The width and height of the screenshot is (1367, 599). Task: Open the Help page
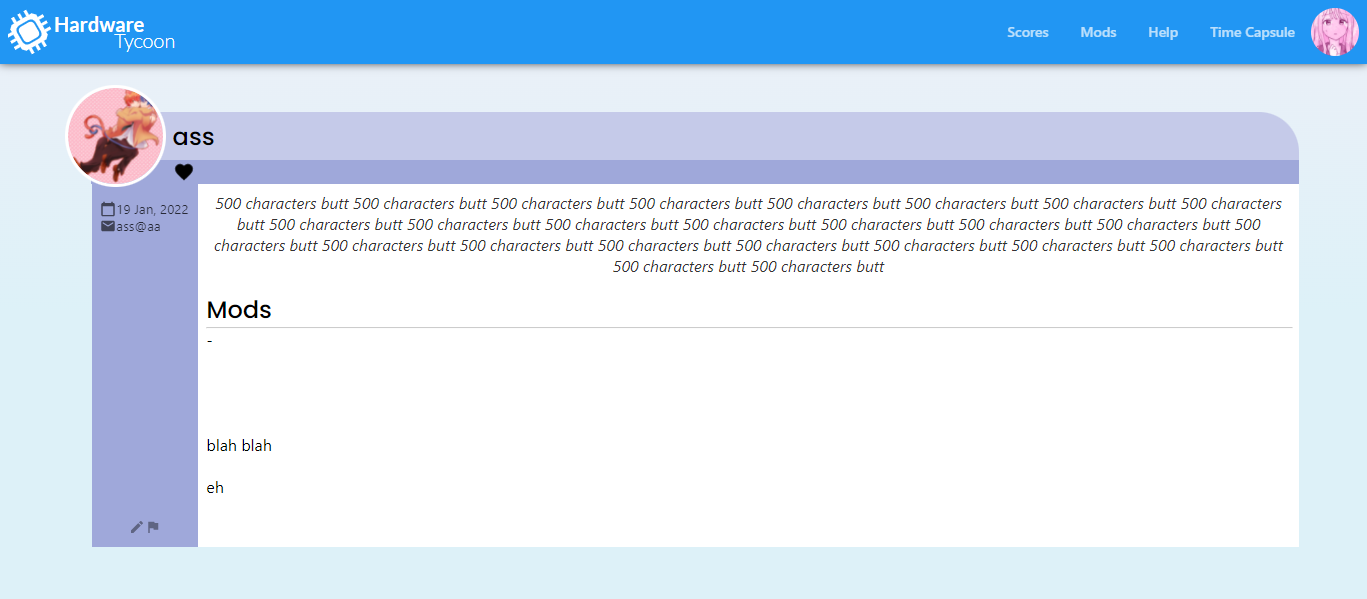coord(1163,32)
